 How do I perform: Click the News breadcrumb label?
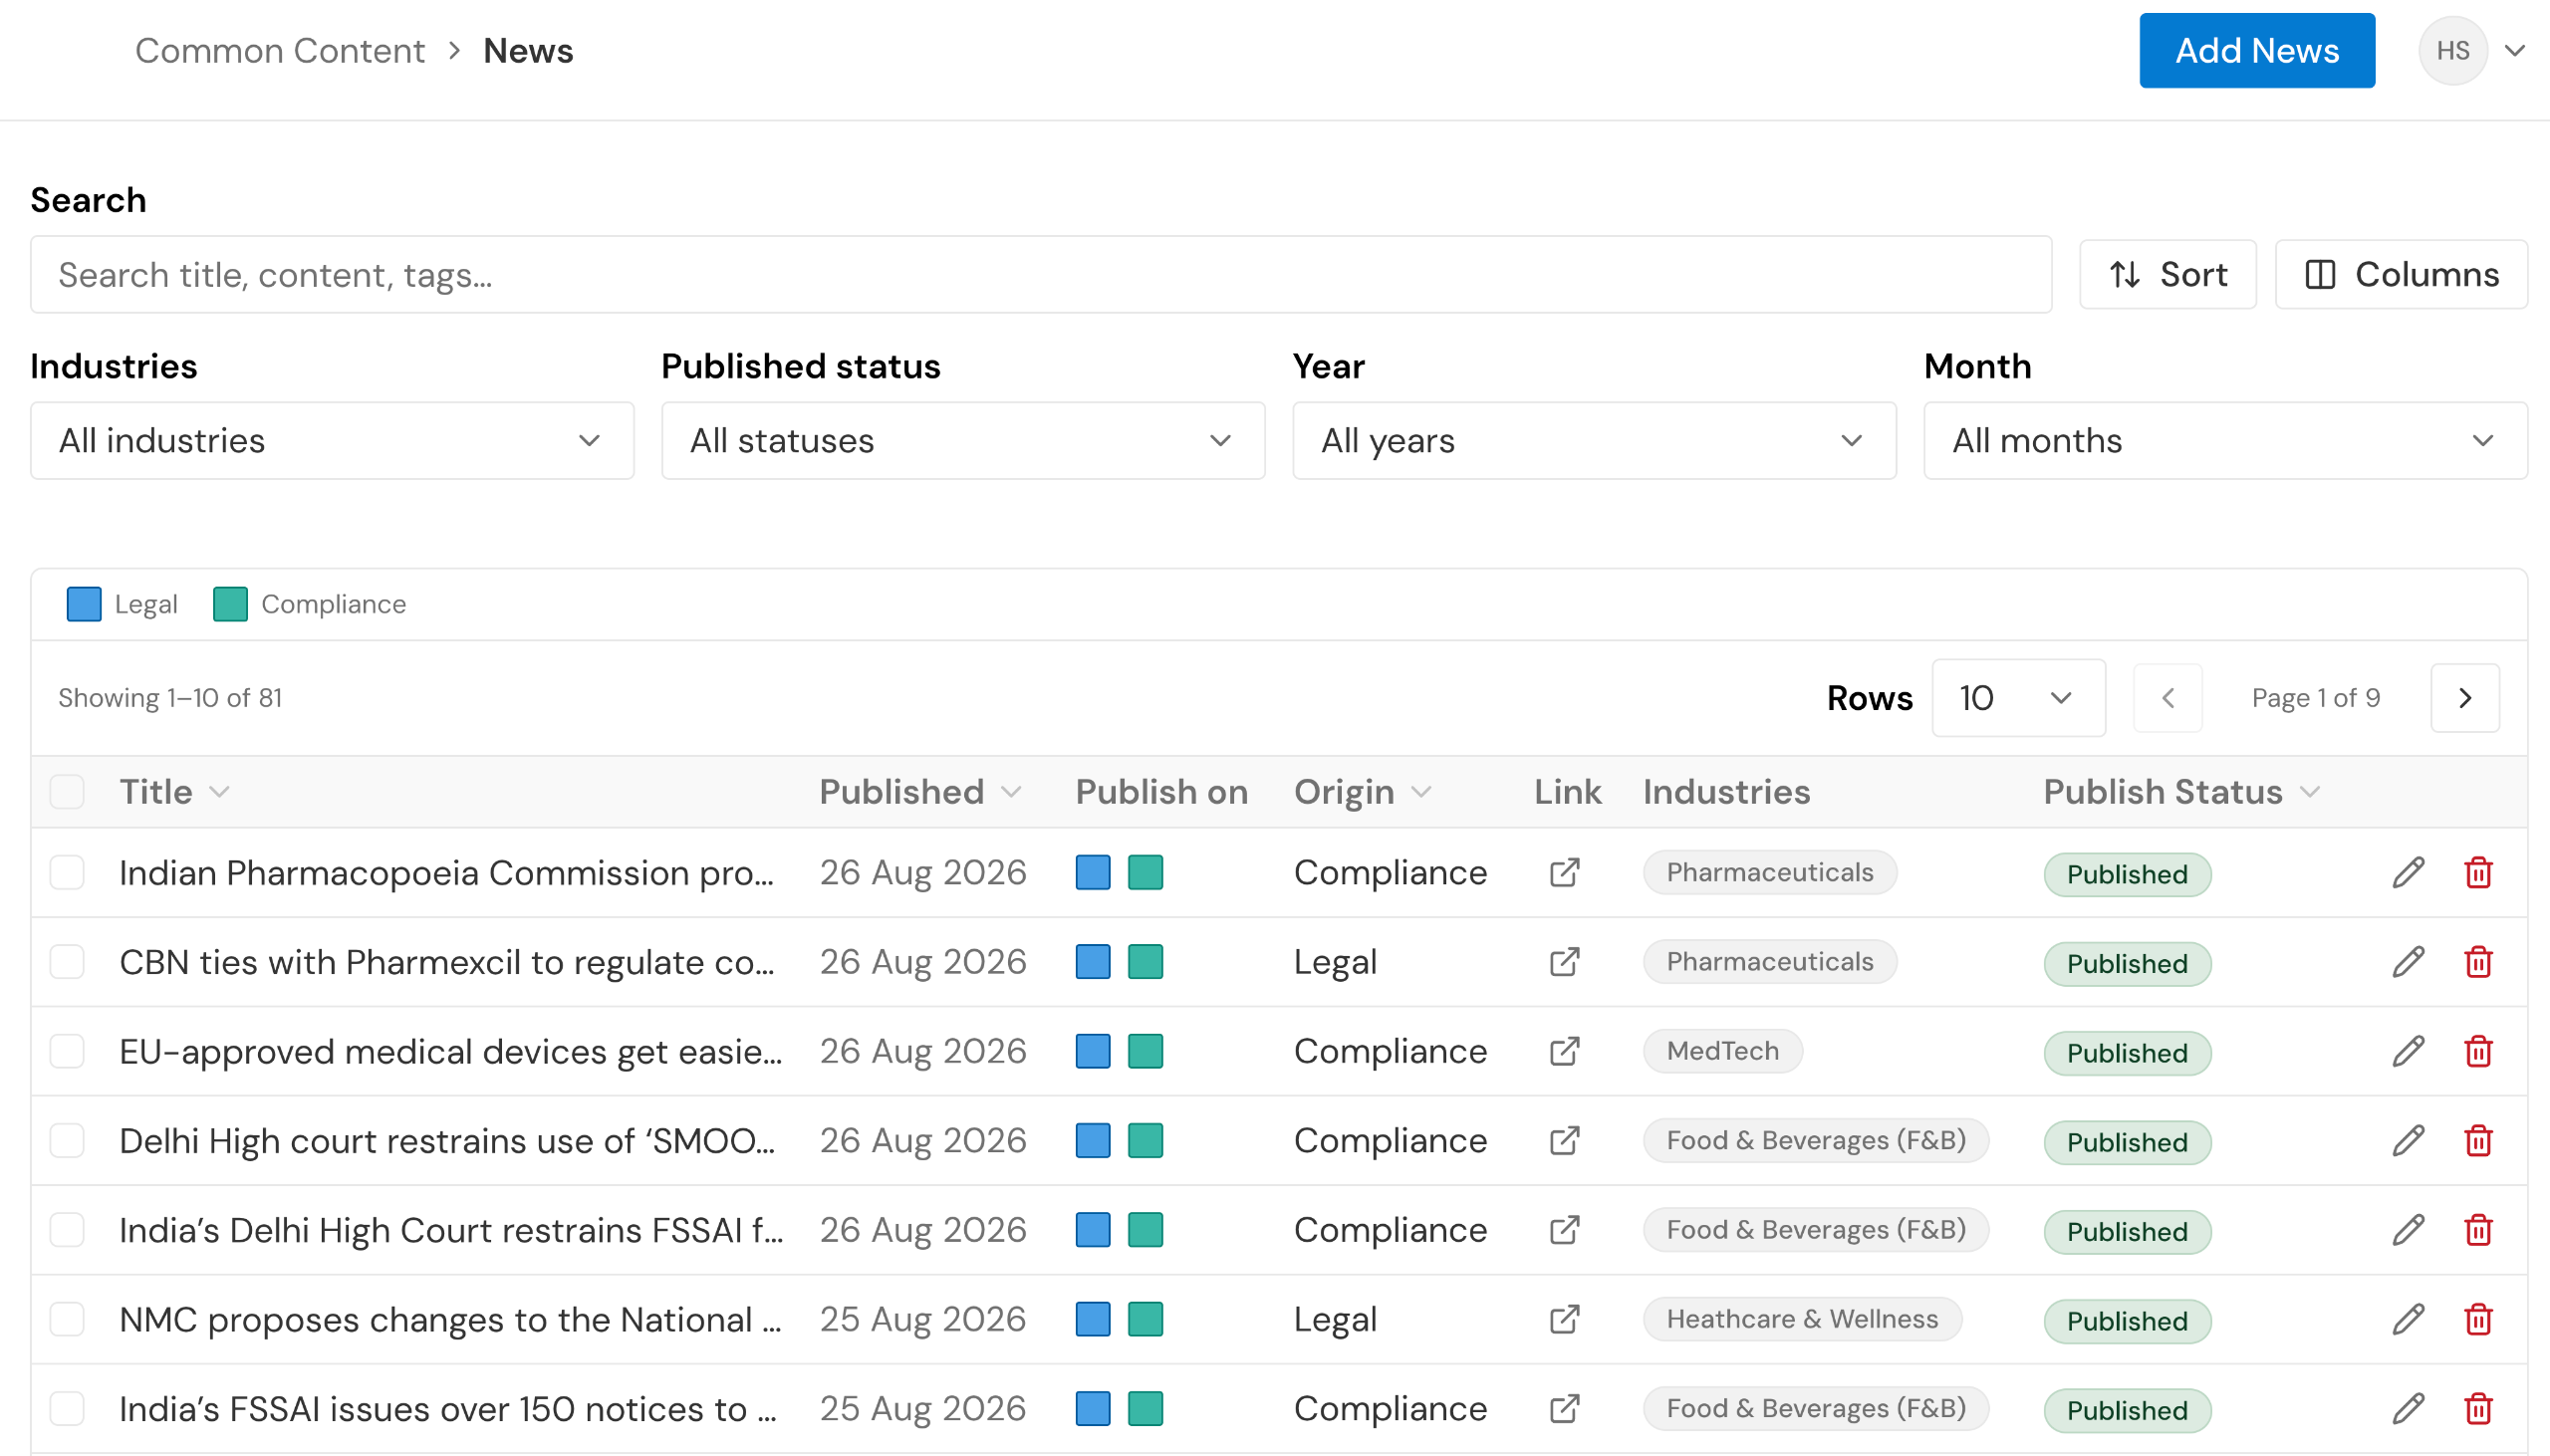528,51
